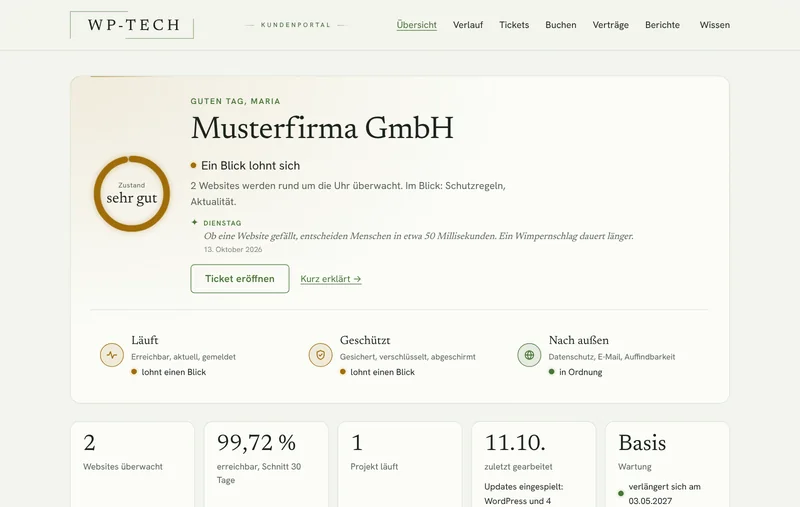Screen dimensions: 800x507
Task: Click the shield icon next to Geschützt
Action: (320, 355)
